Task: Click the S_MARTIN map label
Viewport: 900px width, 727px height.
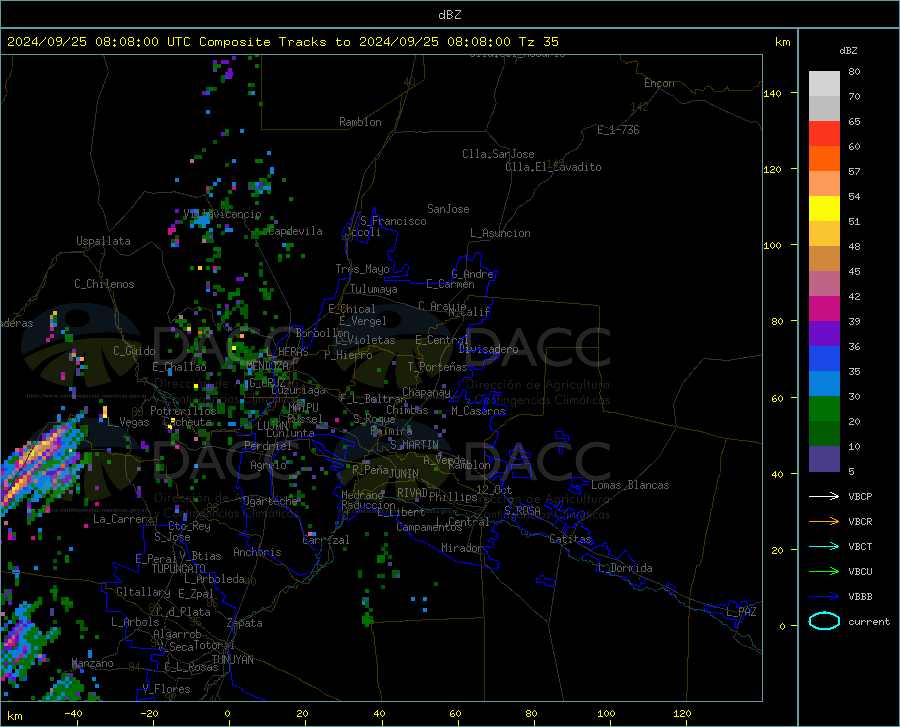Action: 414,445
